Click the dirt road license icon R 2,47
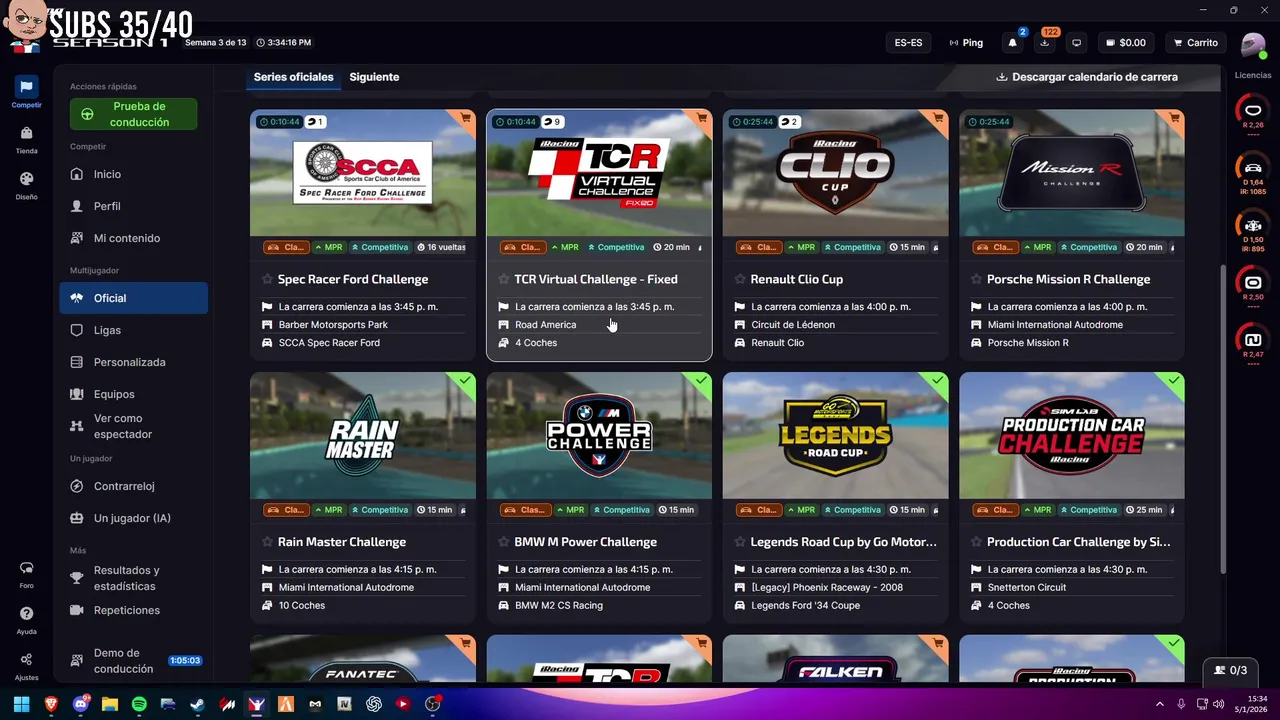 click(x=1253, y=340)
